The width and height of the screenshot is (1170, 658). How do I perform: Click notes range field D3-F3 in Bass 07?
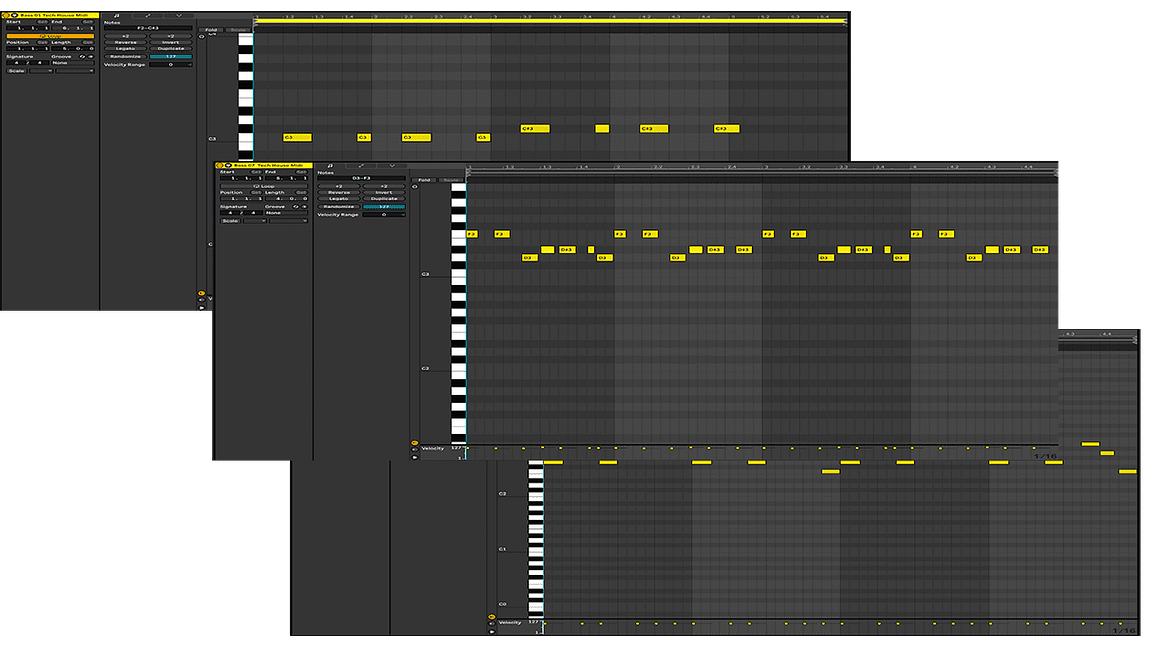coord(361,178)
